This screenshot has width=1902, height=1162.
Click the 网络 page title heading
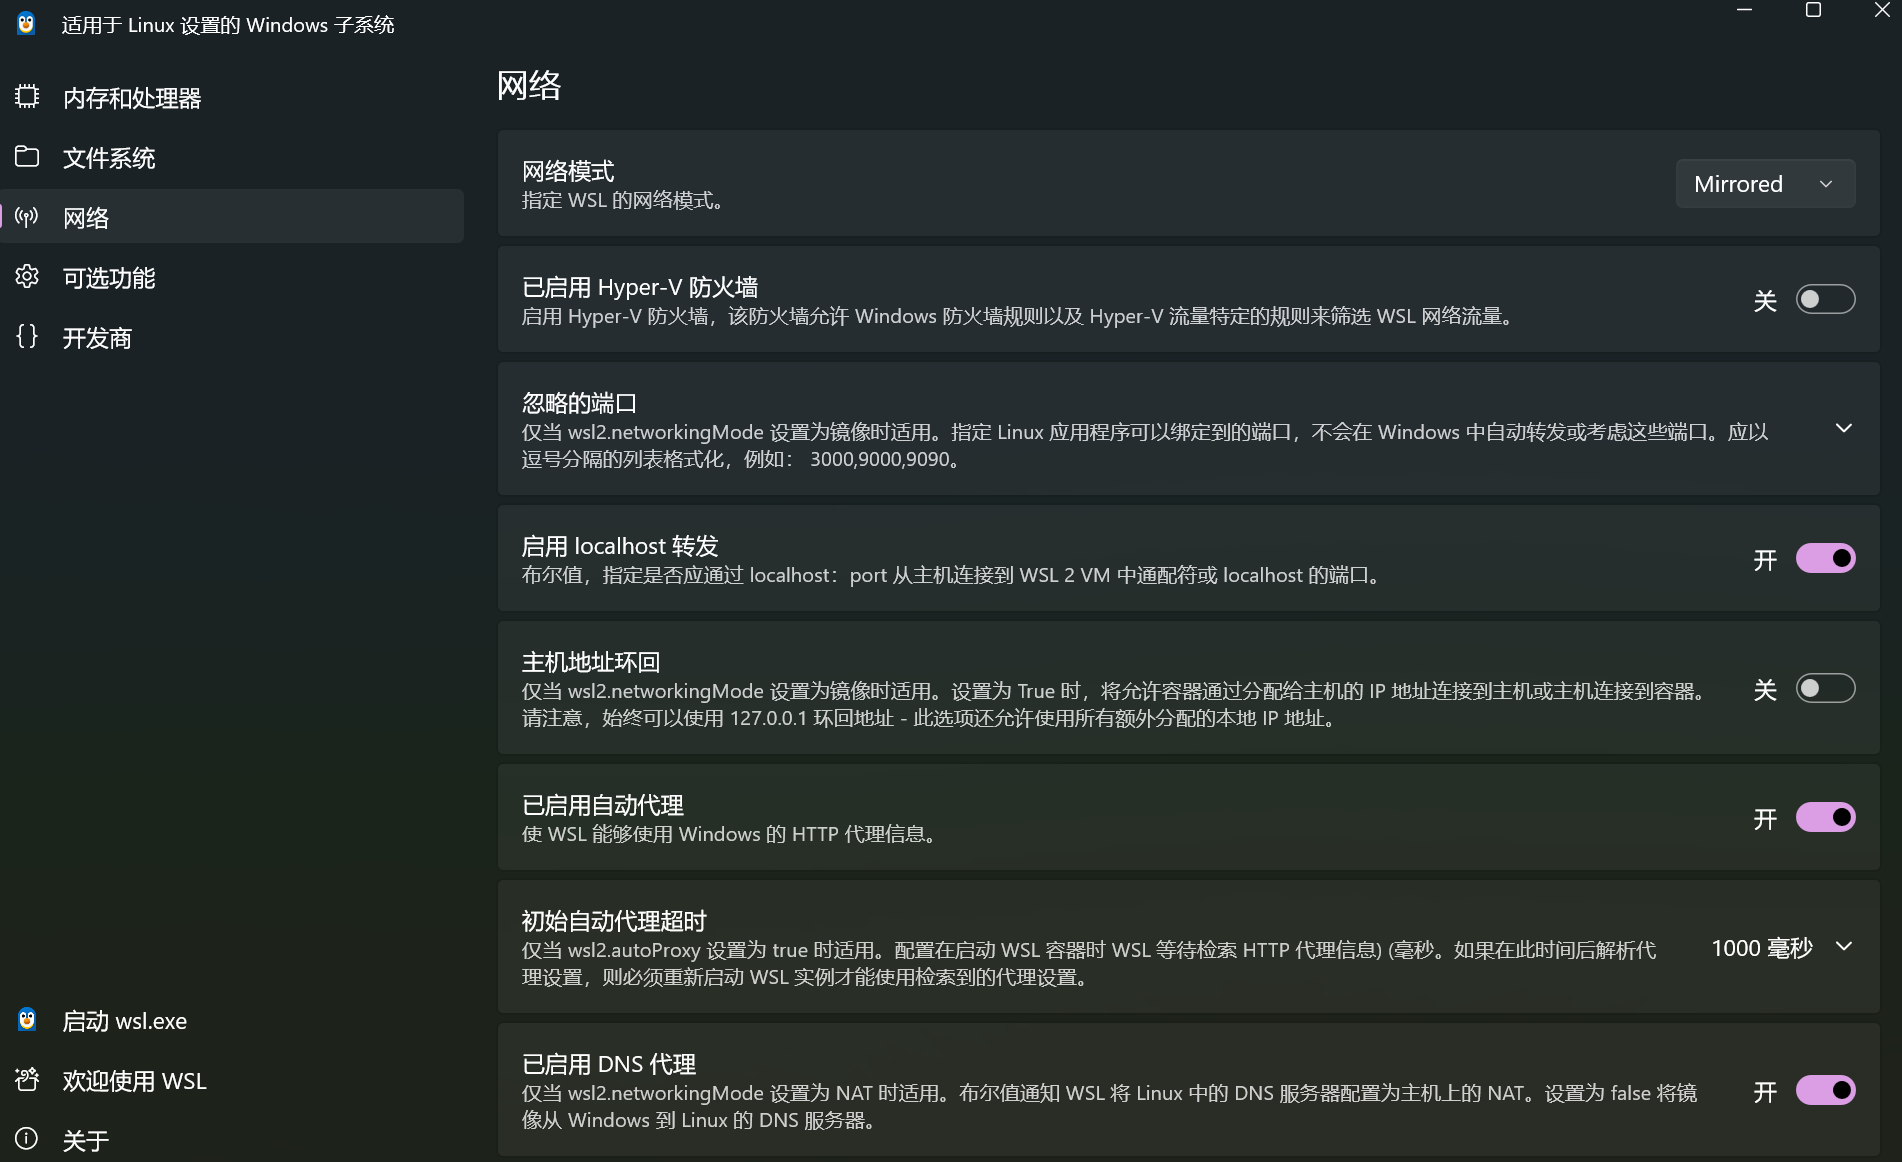[529, 85]
